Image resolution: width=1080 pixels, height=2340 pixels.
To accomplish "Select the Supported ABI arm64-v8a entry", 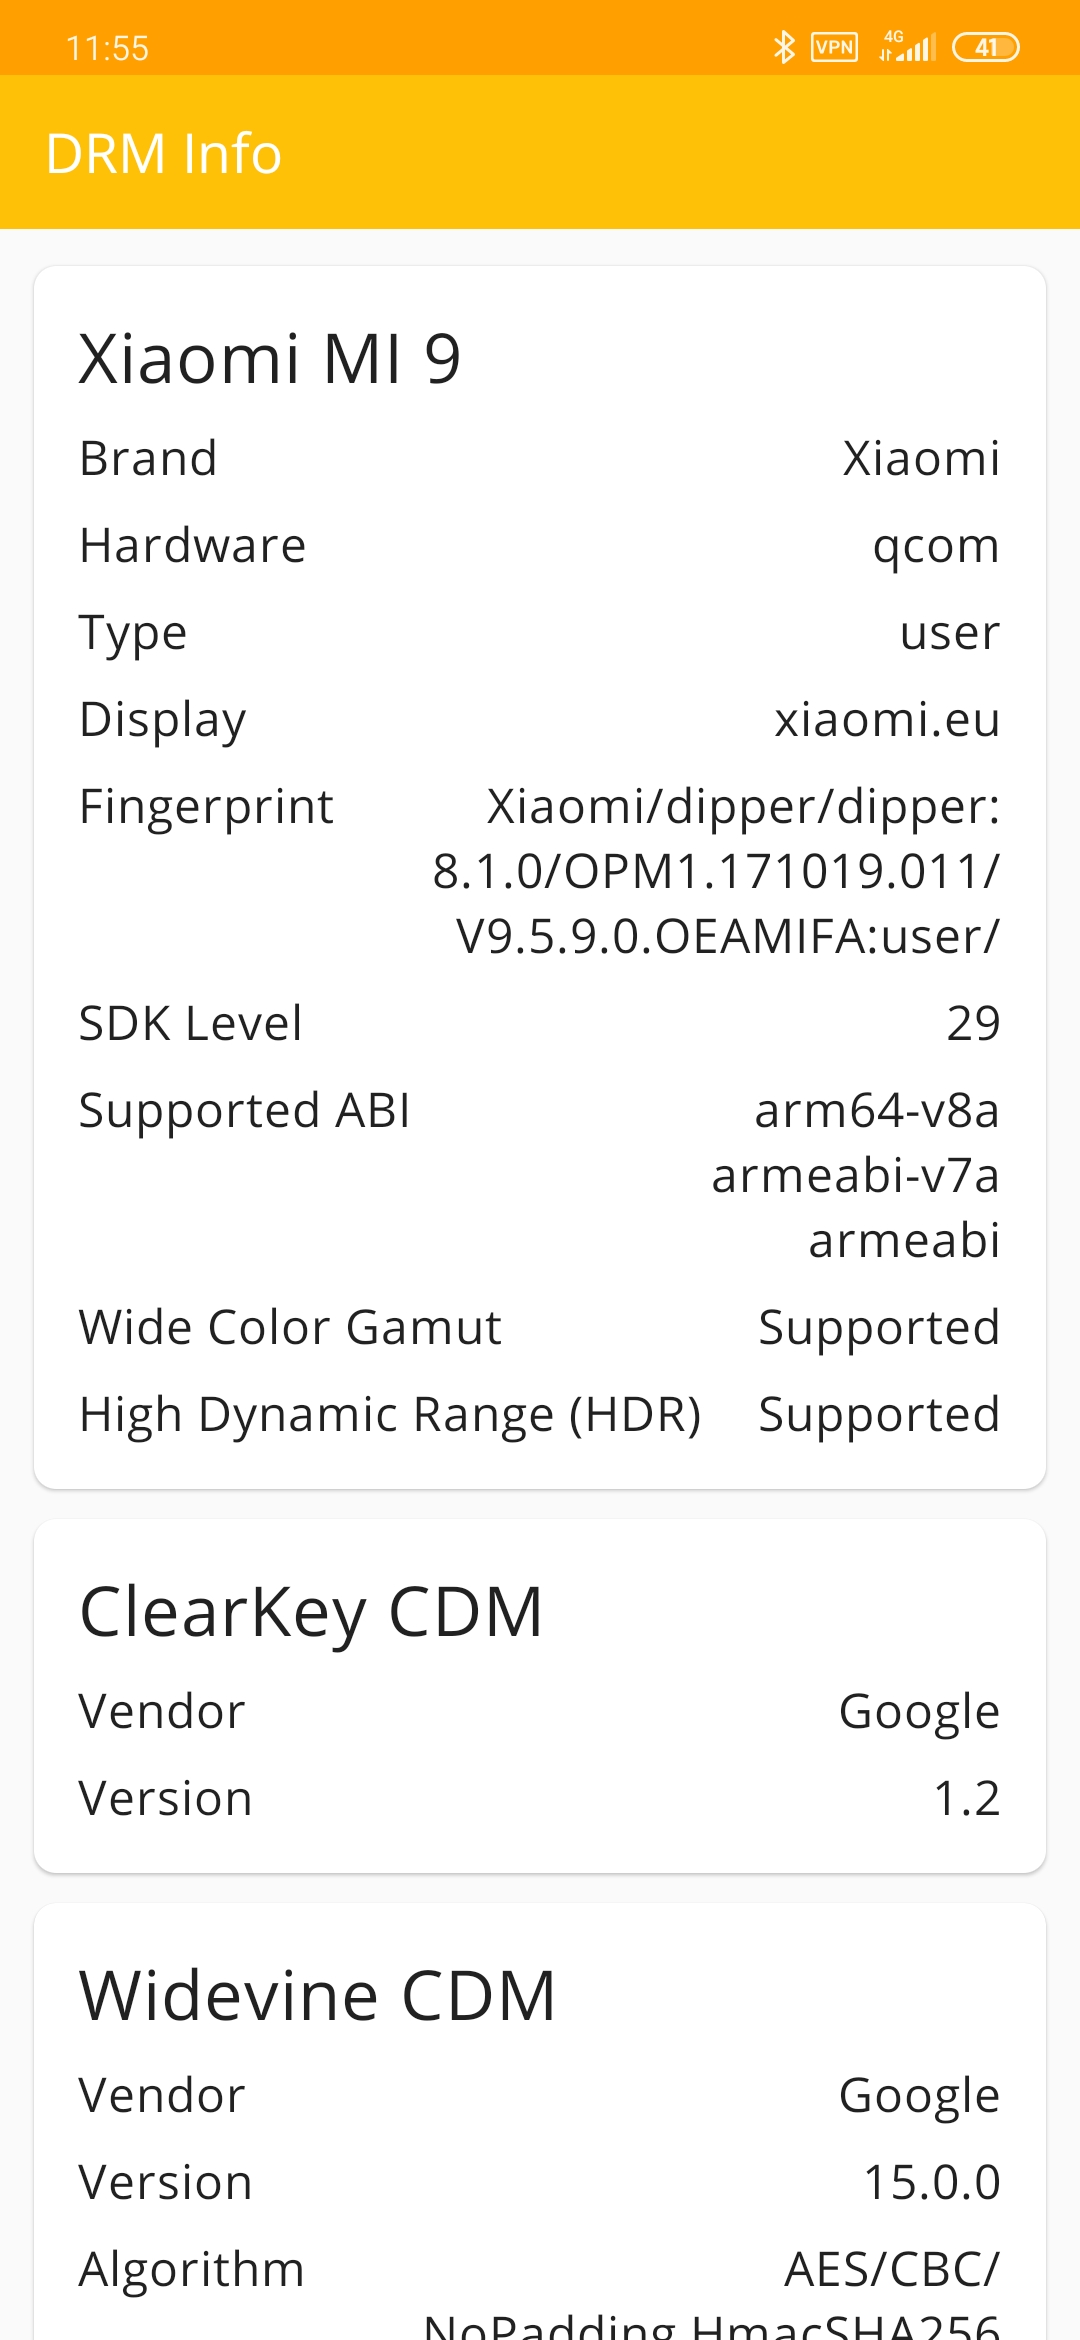I will (x=877, y=1110).
